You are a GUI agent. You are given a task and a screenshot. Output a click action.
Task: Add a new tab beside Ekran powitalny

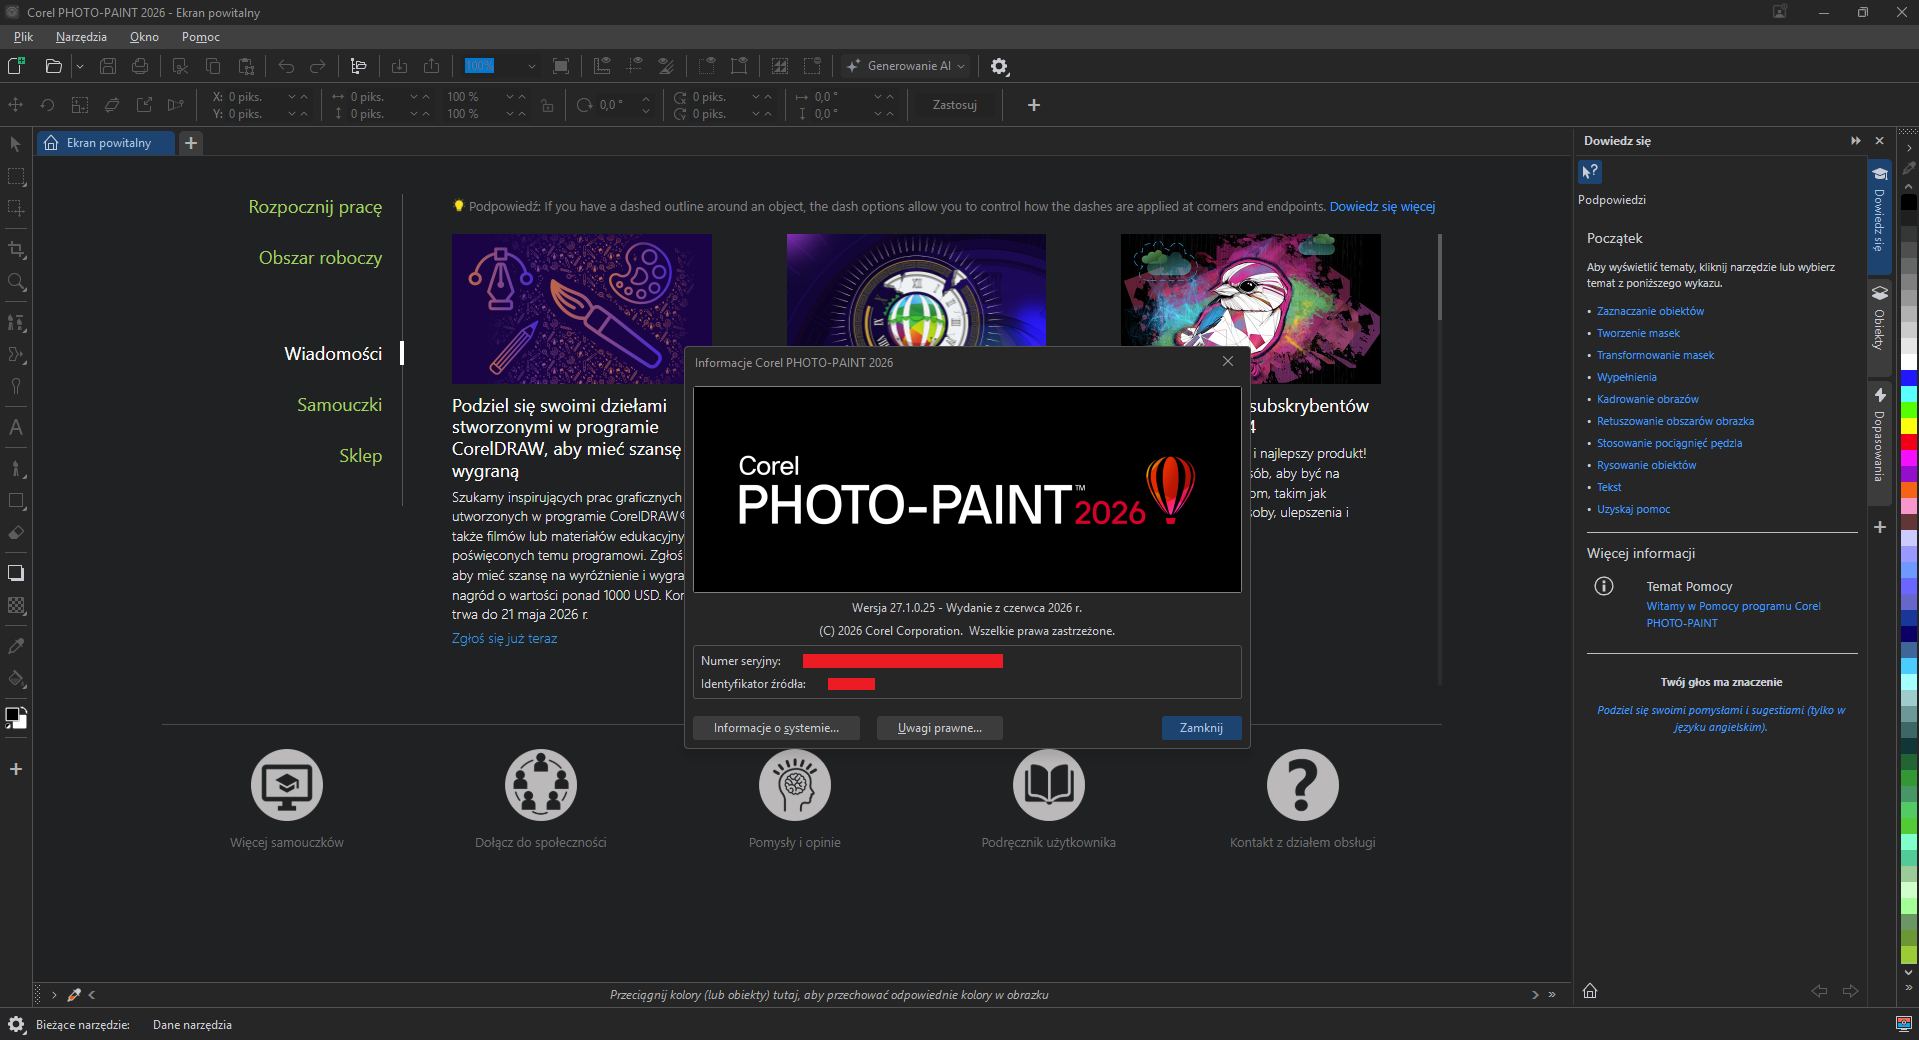[191, 143]
